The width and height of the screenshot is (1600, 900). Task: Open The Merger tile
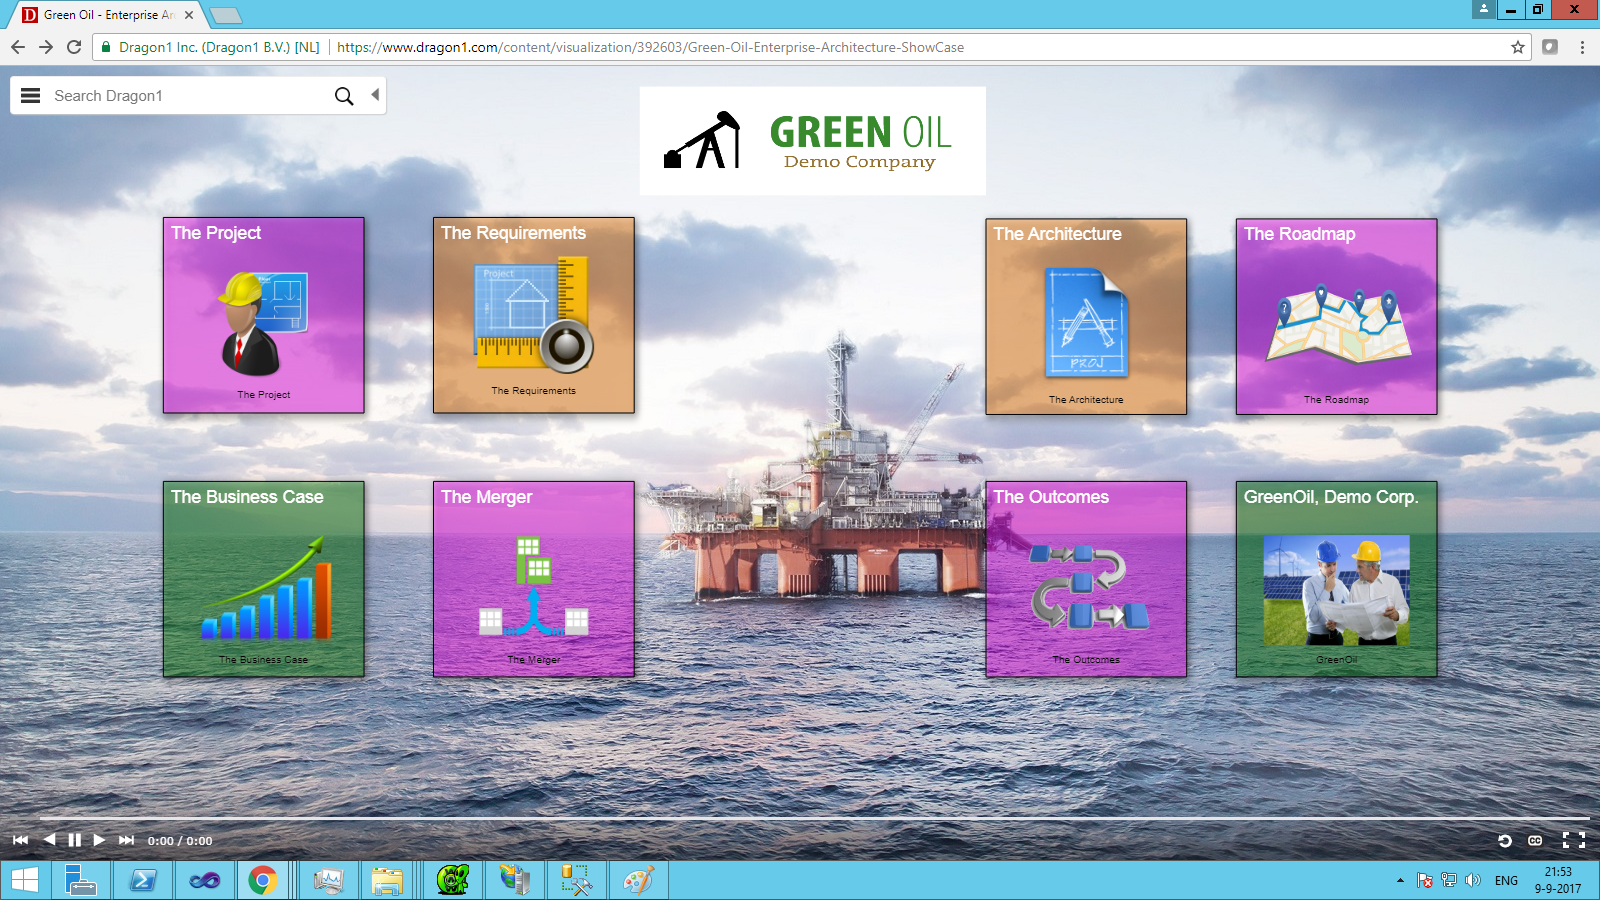coord(534,579)
